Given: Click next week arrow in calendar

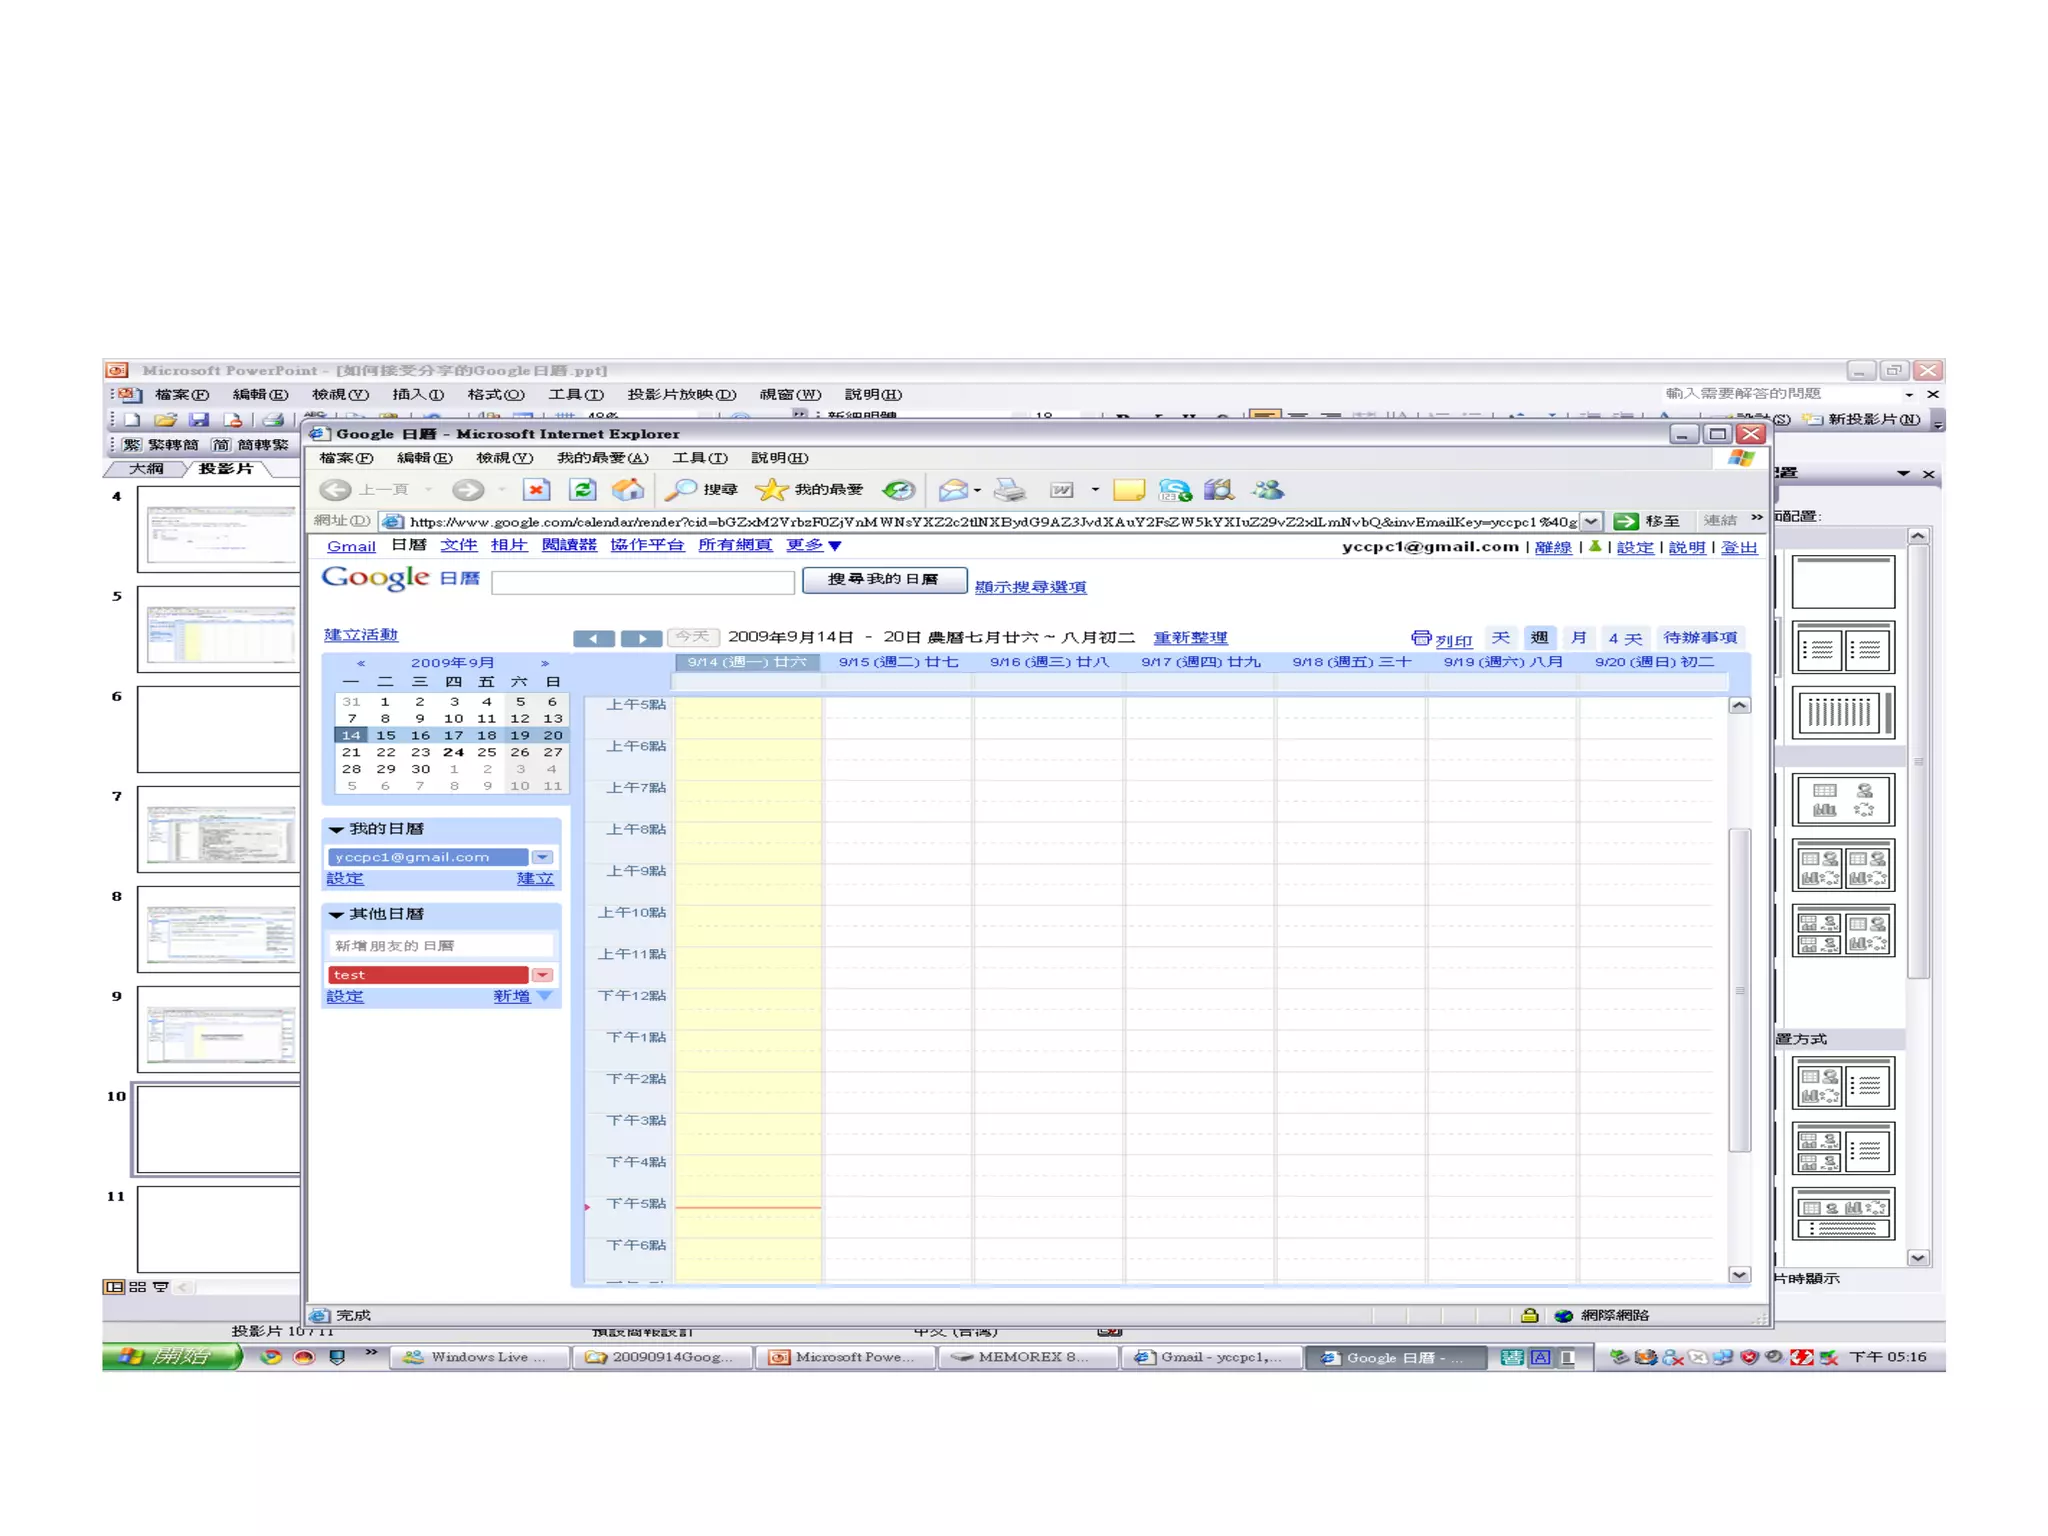Looking at the screenshot, I should pyautogui.click(x=641, y=638).
